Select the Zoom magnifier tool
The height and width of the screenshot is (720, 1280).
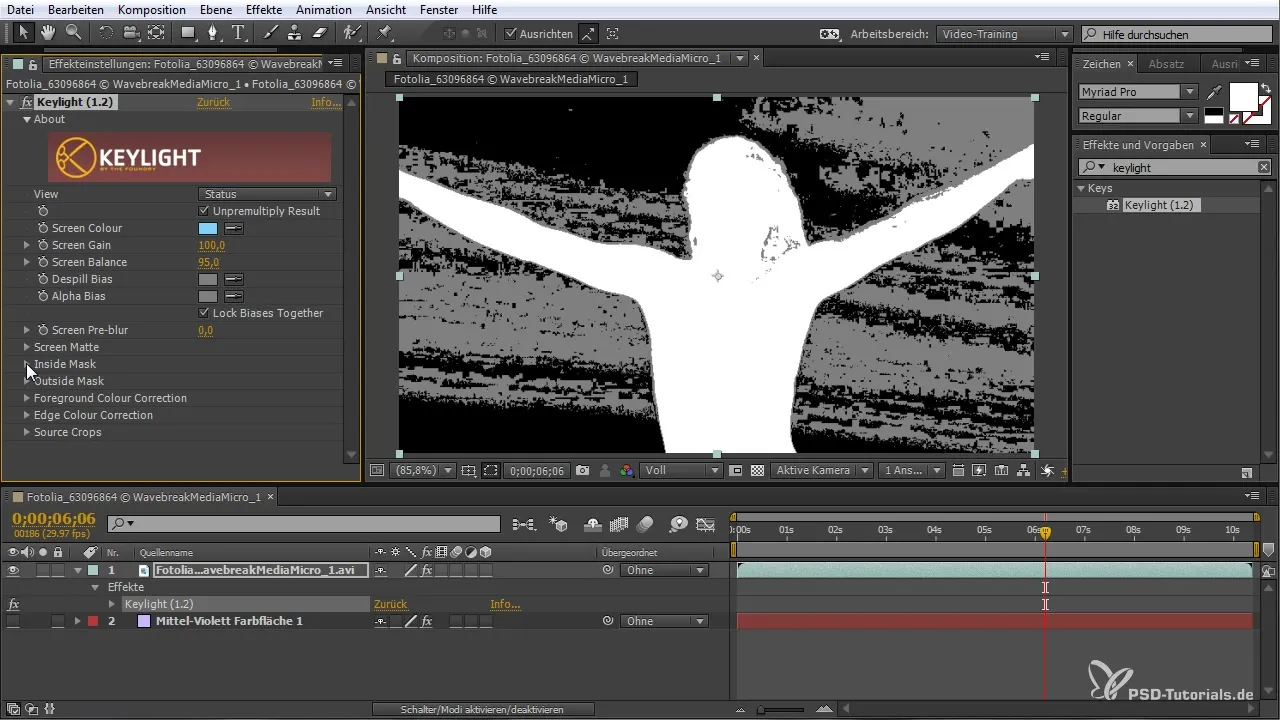click(x=73, y=33)
